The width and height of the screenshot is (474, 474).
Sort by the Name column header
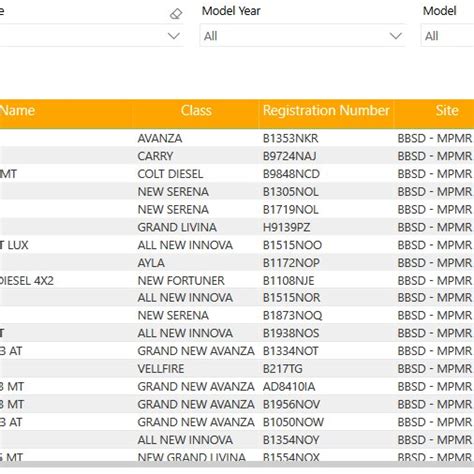click(x=17, y=111)
